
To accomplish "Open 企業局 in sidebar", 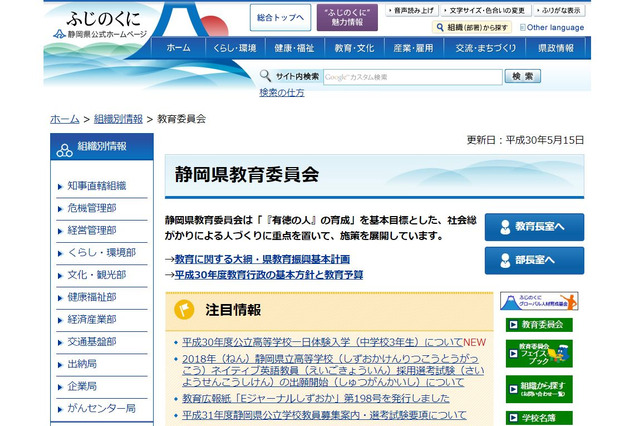I will pyautogui.click(x=82, y=386).
